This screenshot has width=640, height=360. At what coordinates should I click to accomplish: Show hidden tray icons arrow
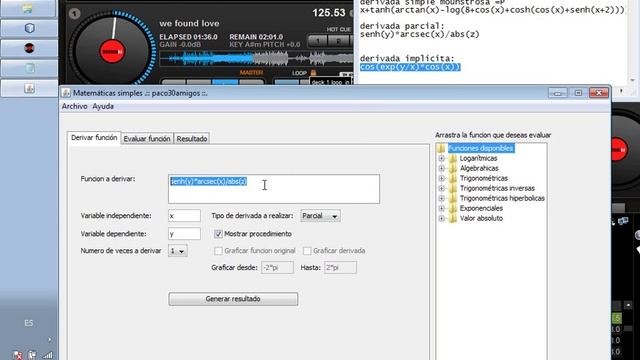click(x=50, y=339)
